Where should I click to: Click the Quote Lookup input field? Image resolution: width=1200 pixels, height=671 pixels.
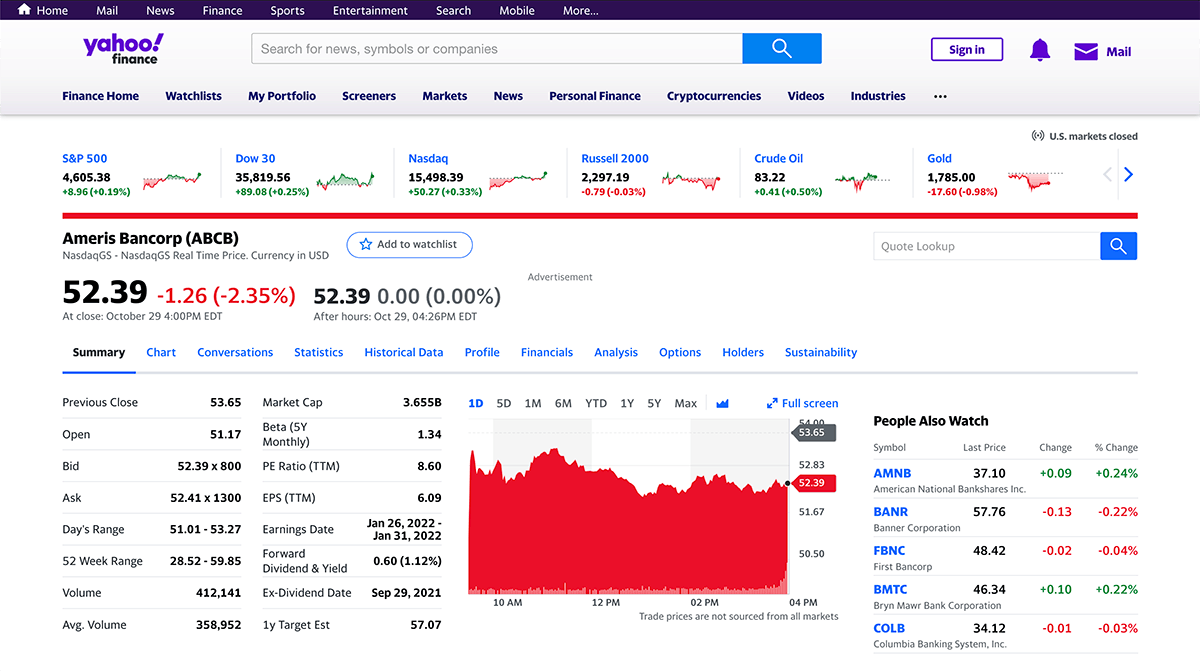986,246
